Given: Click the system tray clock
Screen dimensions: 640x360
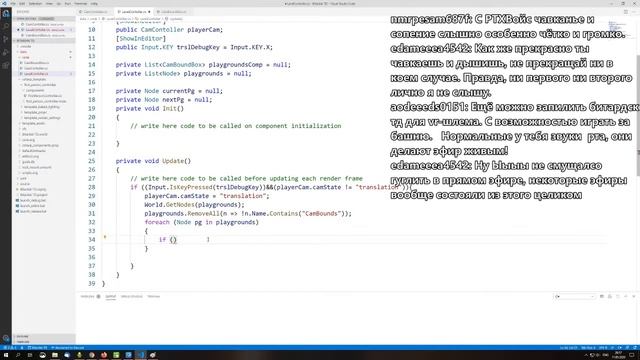Looking at the screenshot, I should [x=618, y=355].
